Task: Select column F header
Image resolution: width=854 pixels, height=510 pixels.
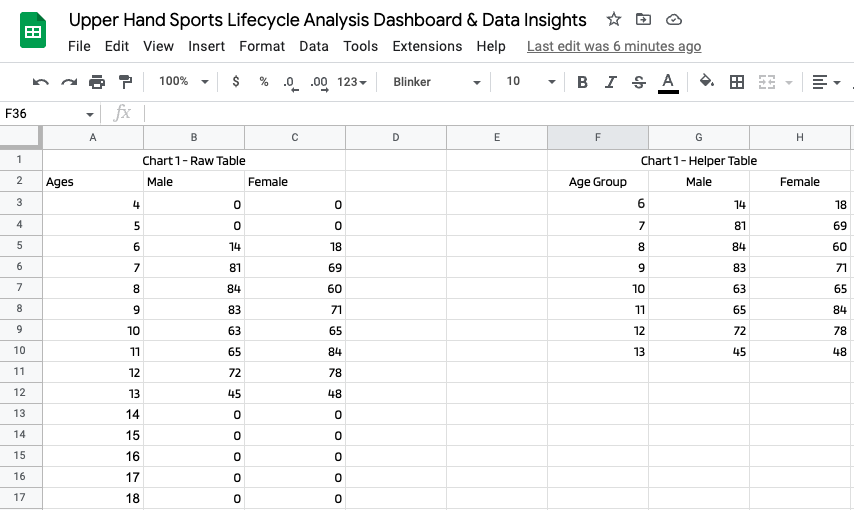Action: [598, 137]
